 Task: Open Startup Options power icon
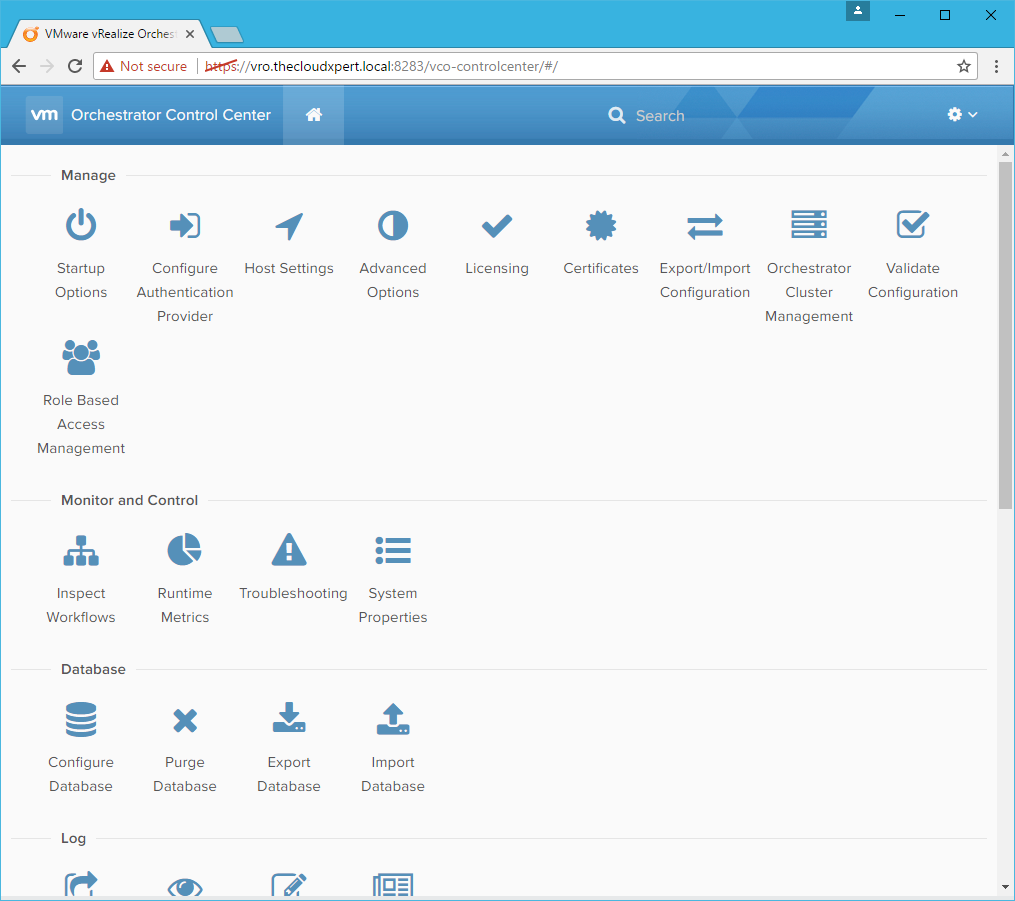pos(81,226)
